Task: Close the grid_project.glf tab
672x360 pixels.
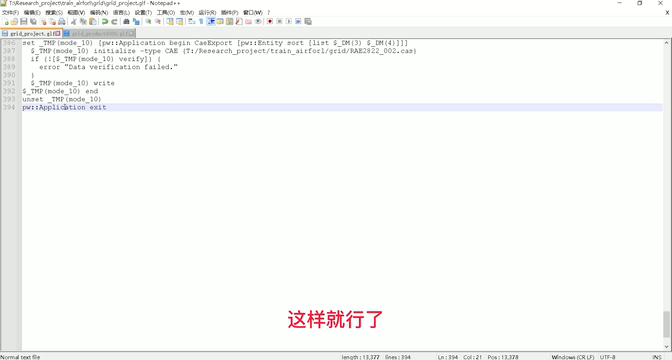Action: (58, 33)
